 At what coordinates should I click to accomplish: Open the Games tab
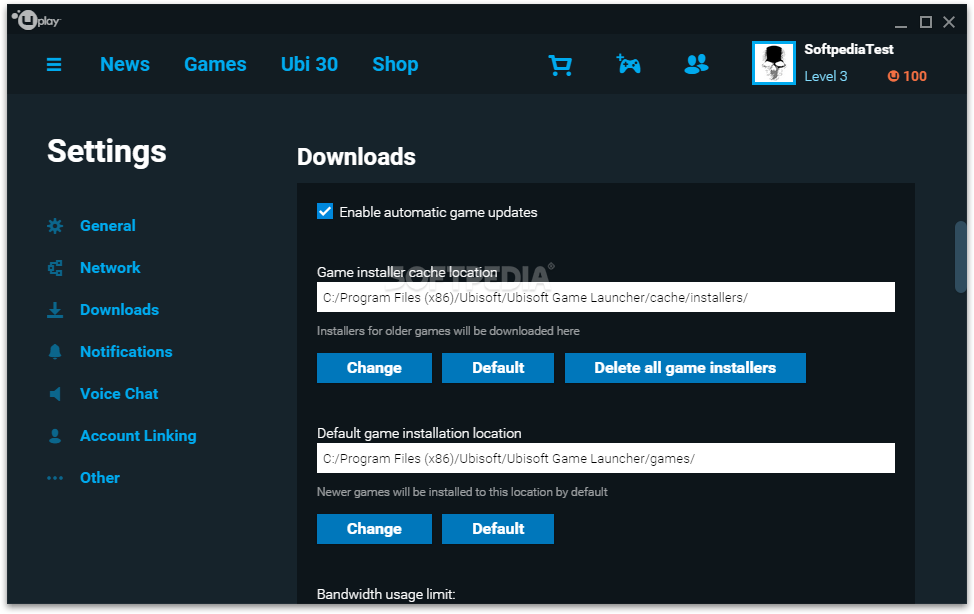(x=215, y=64)
